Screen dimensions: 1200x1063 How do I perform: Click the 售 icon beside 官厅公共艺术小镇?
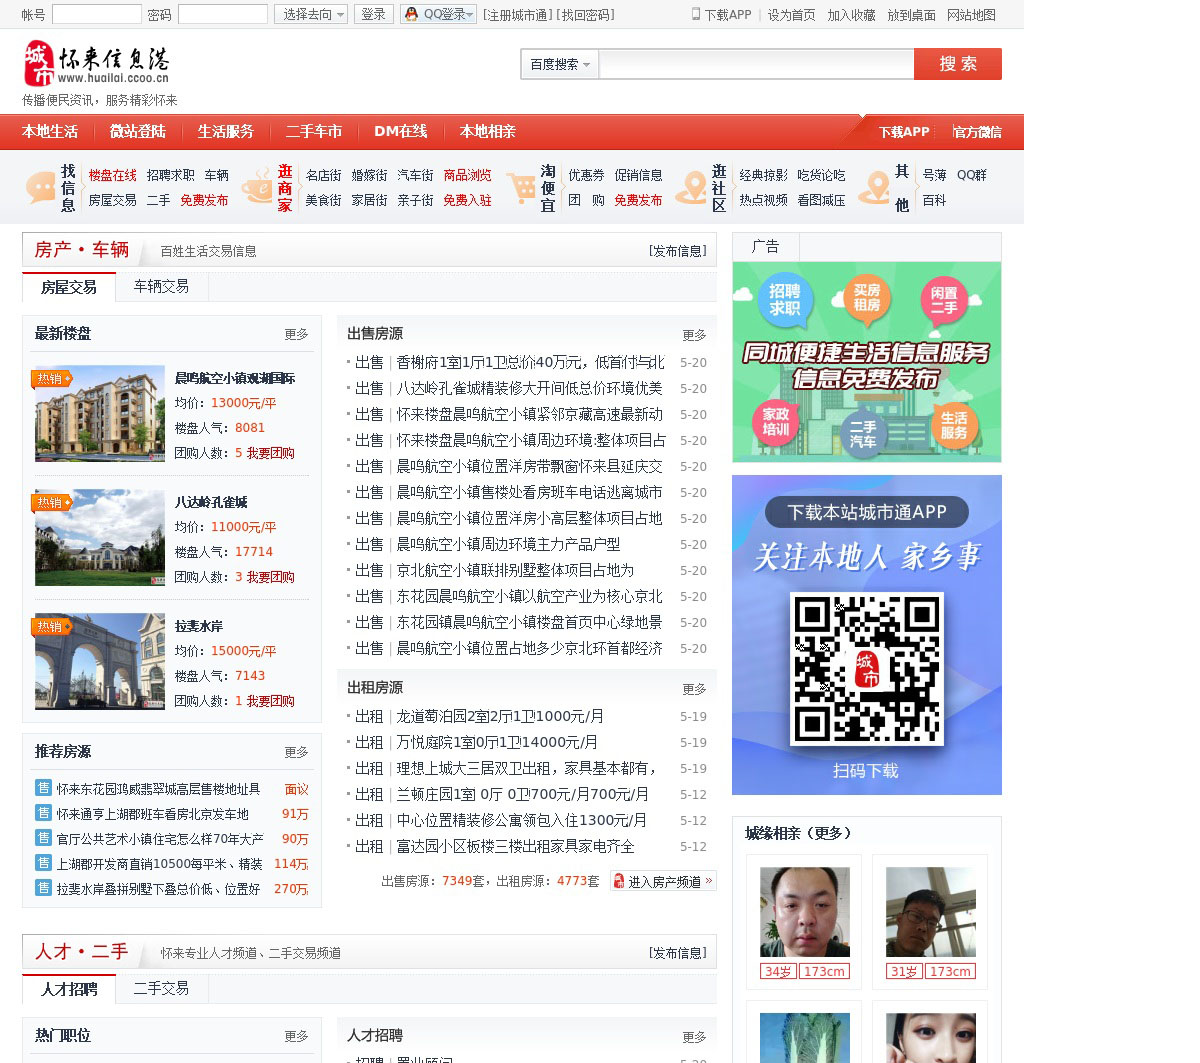(x=43, y=838)
